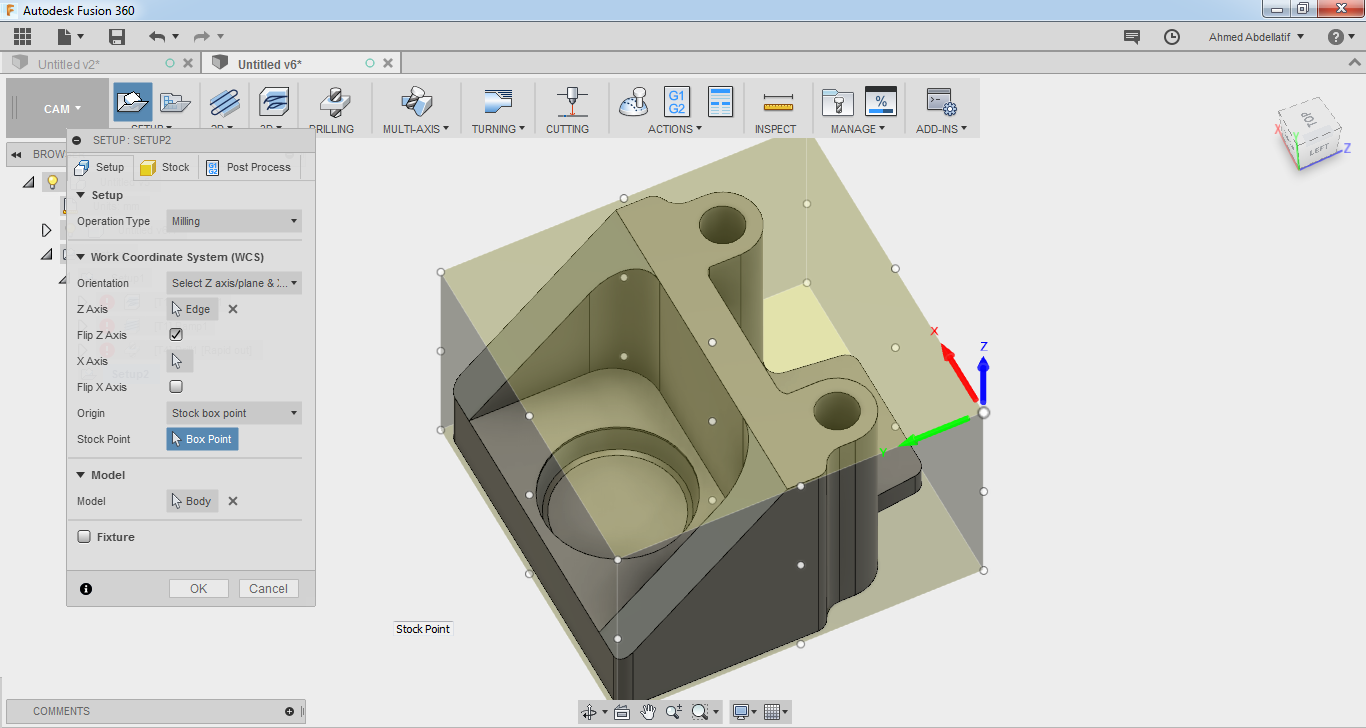1366x728 pixels.
Task: Open the ADD-INS menu label
Action: pos(941,129)
